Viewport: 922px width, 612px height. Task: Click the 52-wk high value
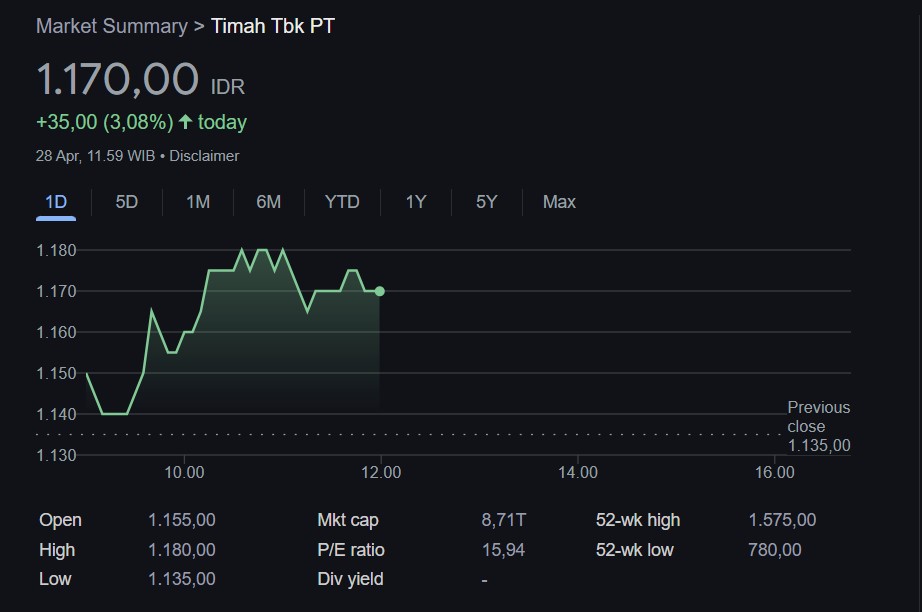782,520
